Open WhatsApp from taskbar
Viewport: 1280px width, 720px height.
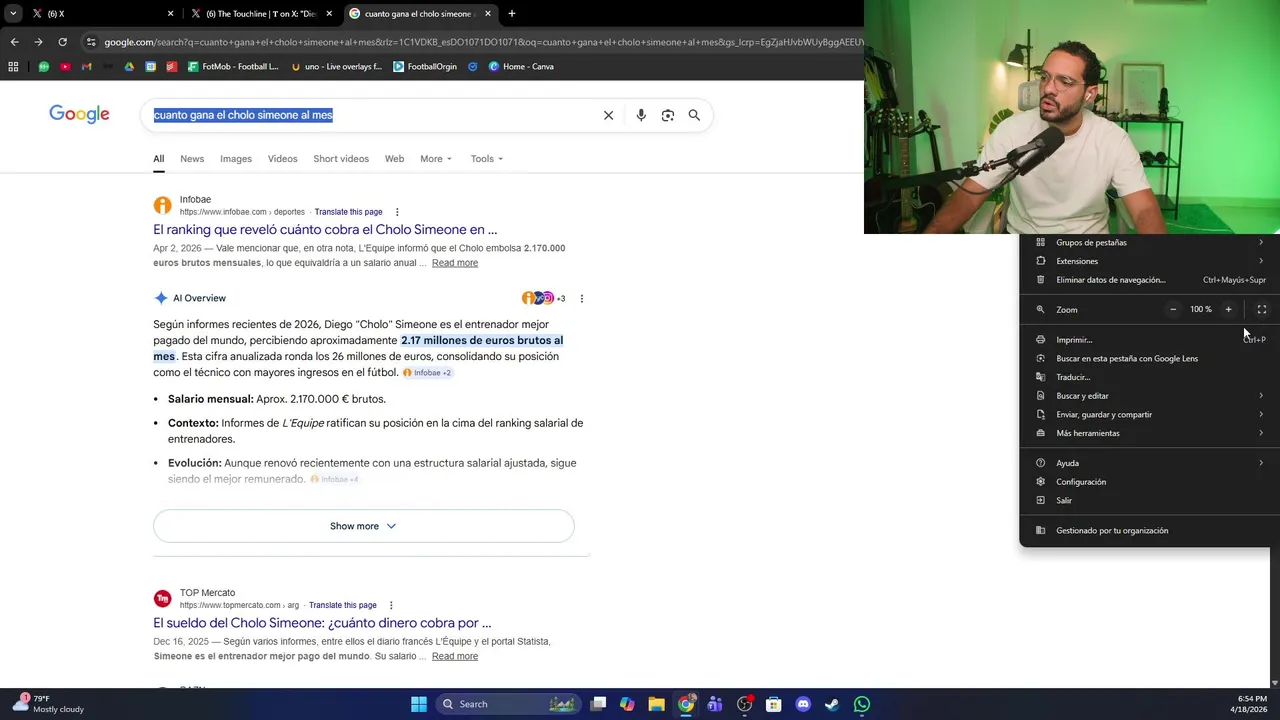(x=862, y=704)
